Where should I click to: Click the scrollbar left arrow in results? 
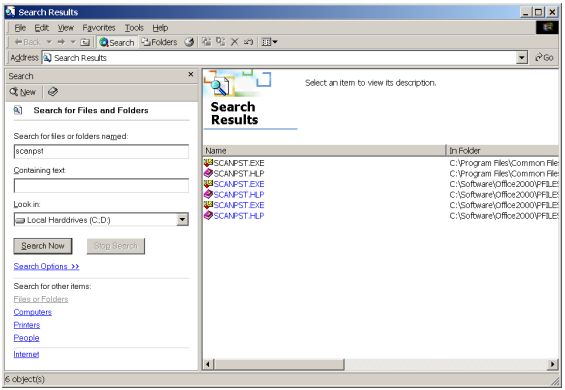pyautogui.click(x=208, y=364)
